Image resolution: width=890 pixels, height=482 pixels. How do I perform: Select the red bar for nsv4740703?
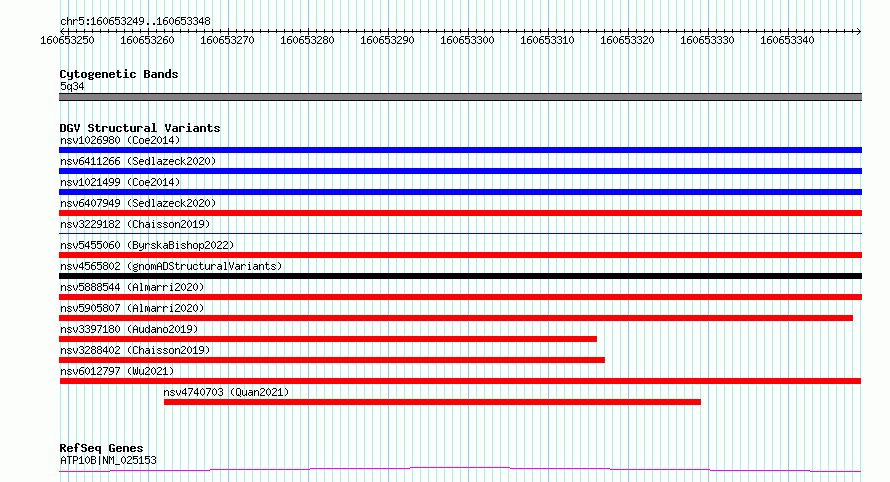tap(433, 402)
